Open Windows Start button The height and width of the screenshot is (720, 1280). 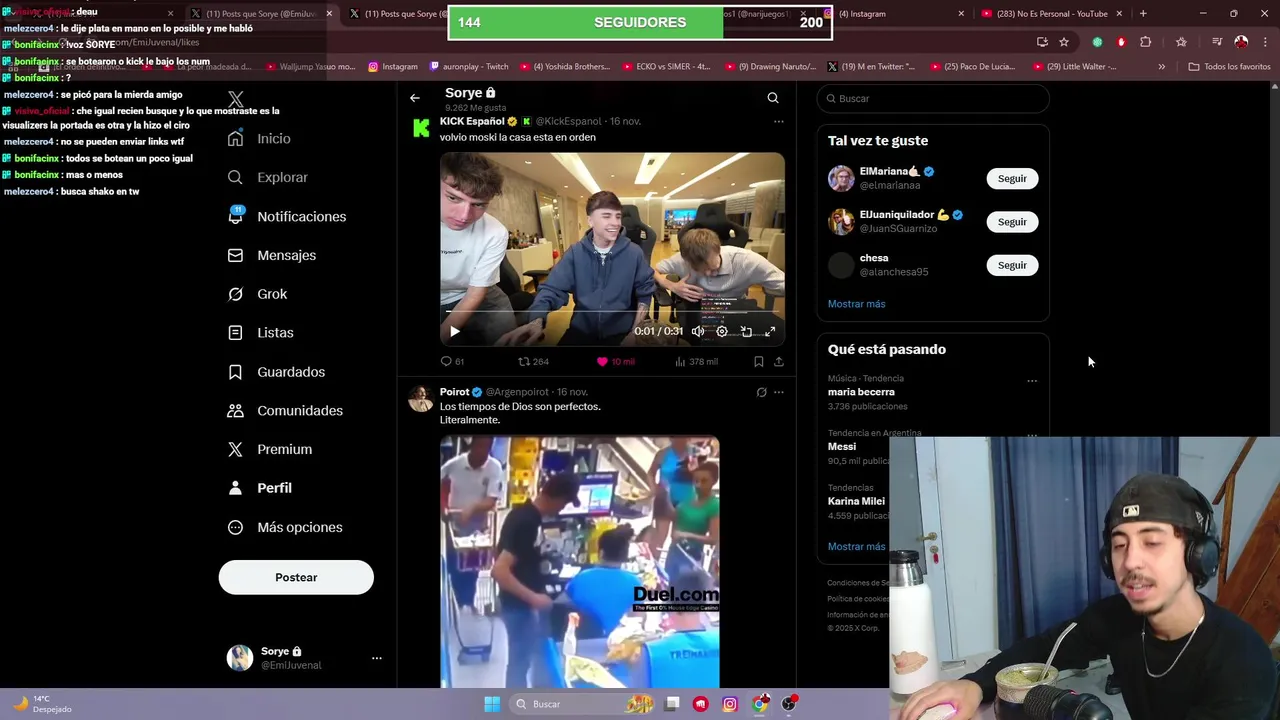pos(492,704)
